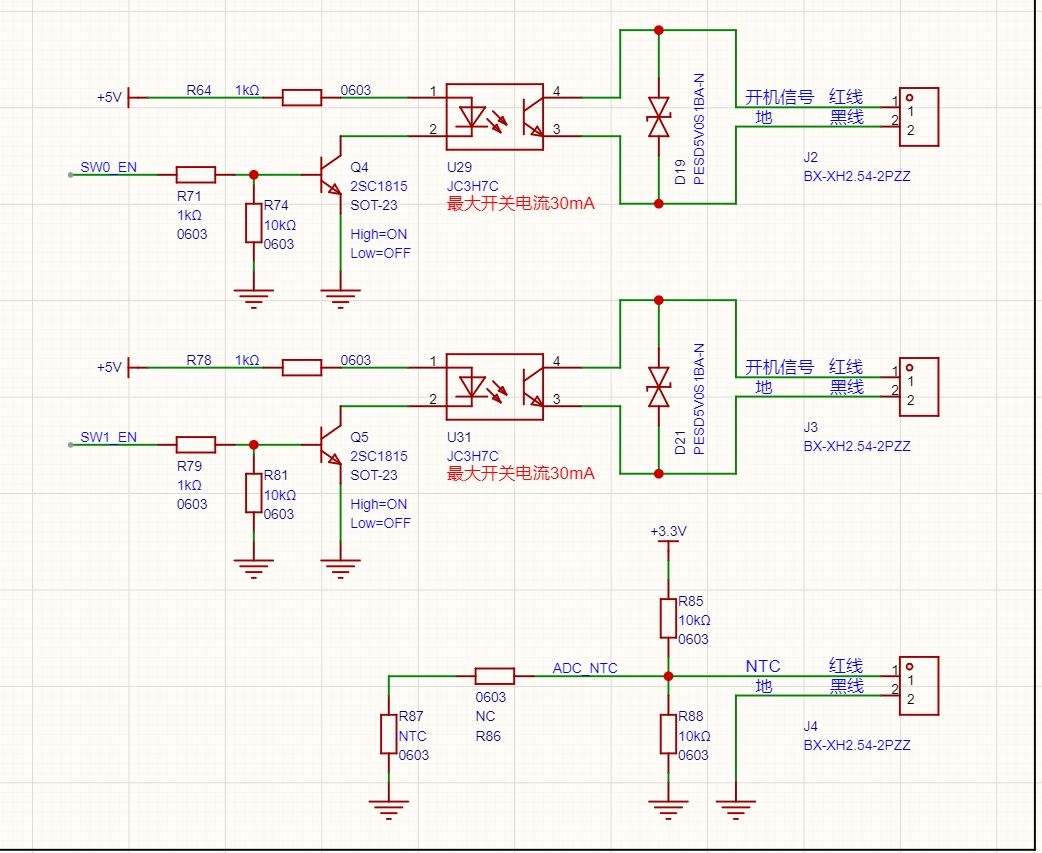
Task: Click the SW0_EN net label
Action: (x=108, y=167)
